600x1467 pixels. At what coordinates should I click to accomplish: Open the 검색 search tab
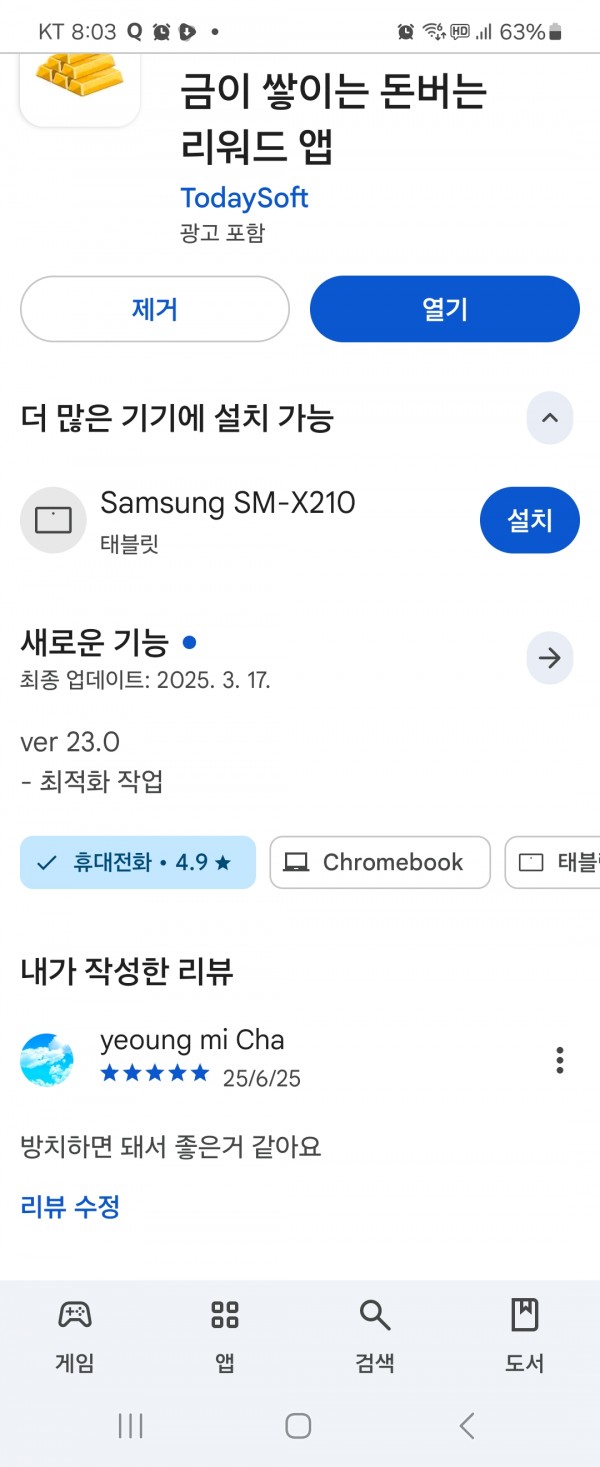[375, 1336]
